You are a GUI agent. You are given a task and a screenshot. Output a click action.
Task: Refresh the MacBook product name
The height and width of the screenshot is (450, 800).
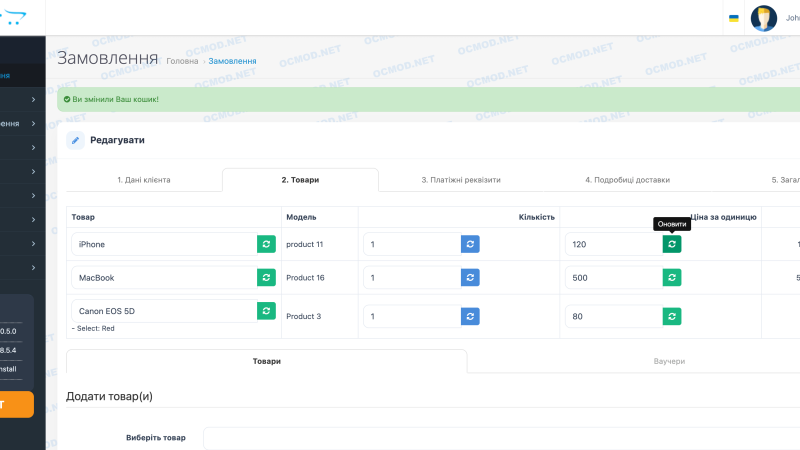pyautogui.click(x=266, y=278)
